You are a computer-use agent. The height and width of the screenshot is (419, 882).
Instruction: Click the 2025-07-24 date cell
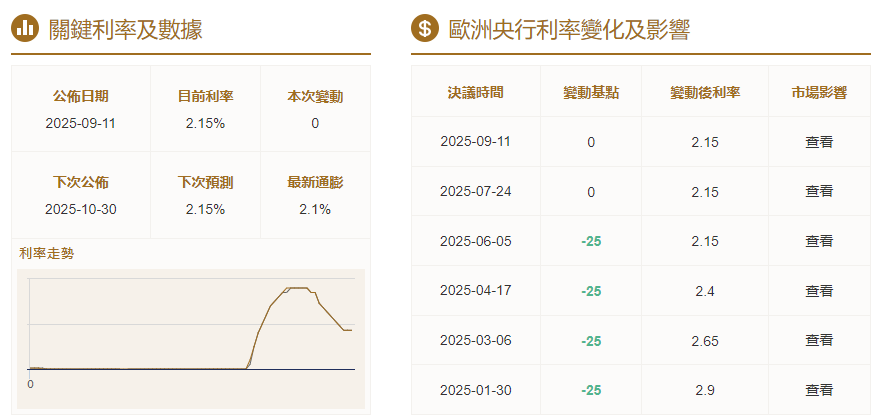tap(475, 191)
